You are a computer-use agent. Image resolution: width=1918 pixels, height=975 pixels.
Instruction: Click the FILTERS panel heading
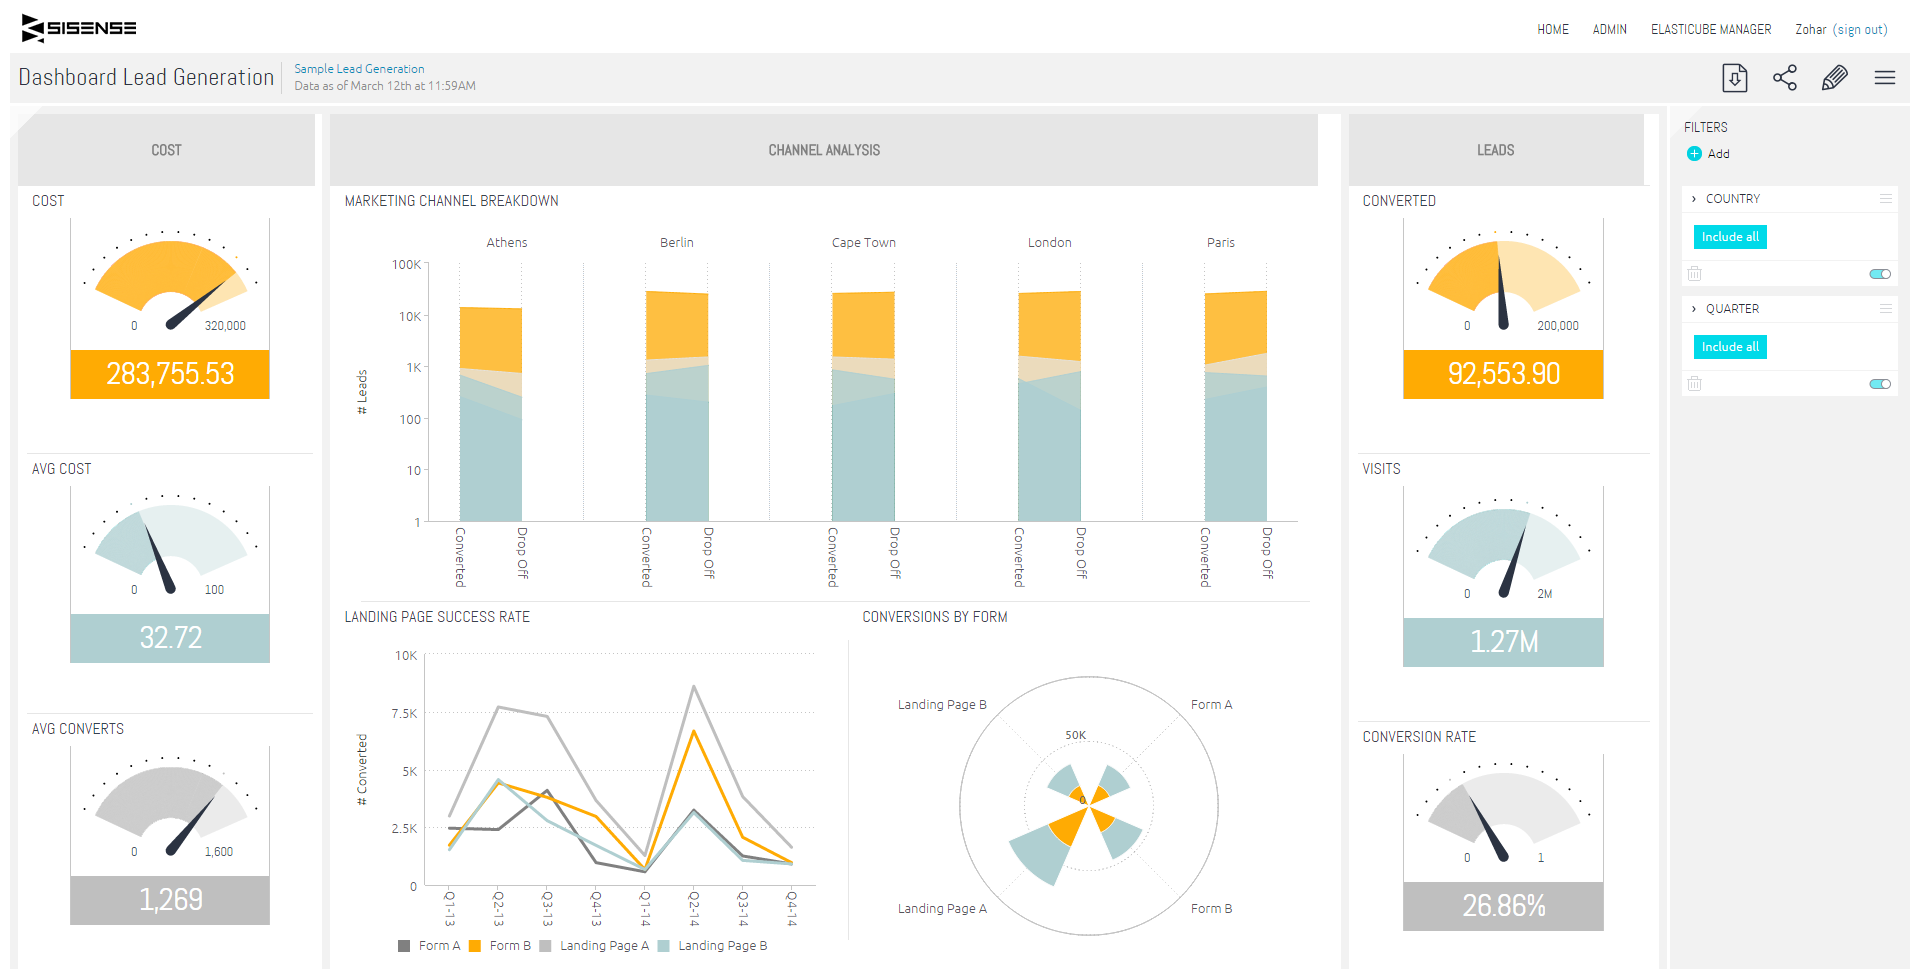pyautogui.click(x=1706, y=127)
